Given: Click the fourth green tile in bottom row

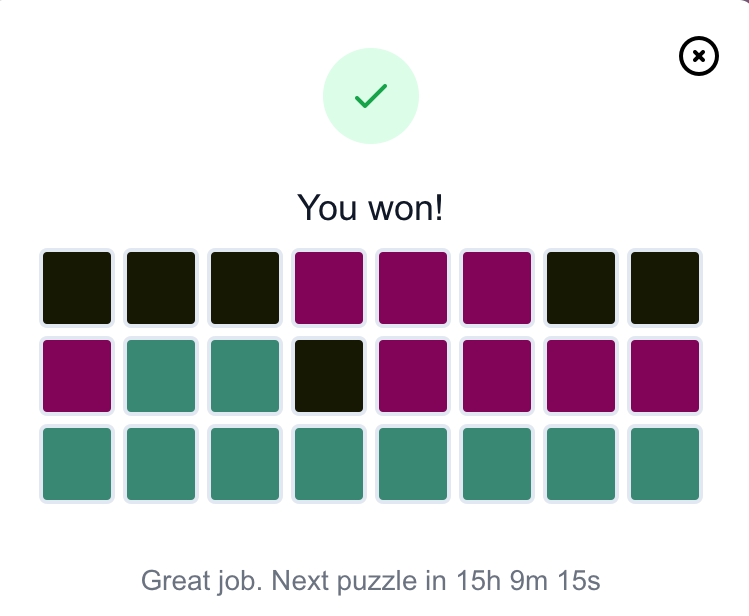Looking at the screenshot, I should tap(329, 464).
